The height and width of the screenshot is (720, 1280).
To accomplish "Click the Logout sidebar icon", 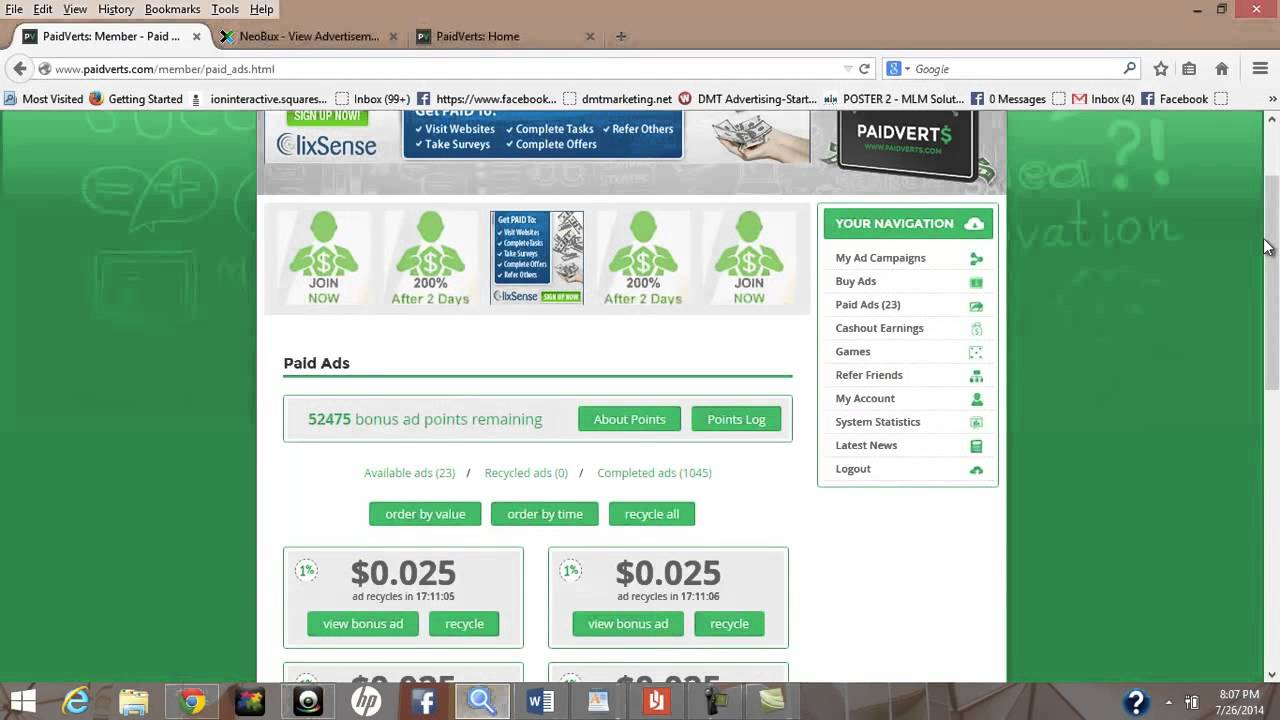I will (x=976, y=469).
